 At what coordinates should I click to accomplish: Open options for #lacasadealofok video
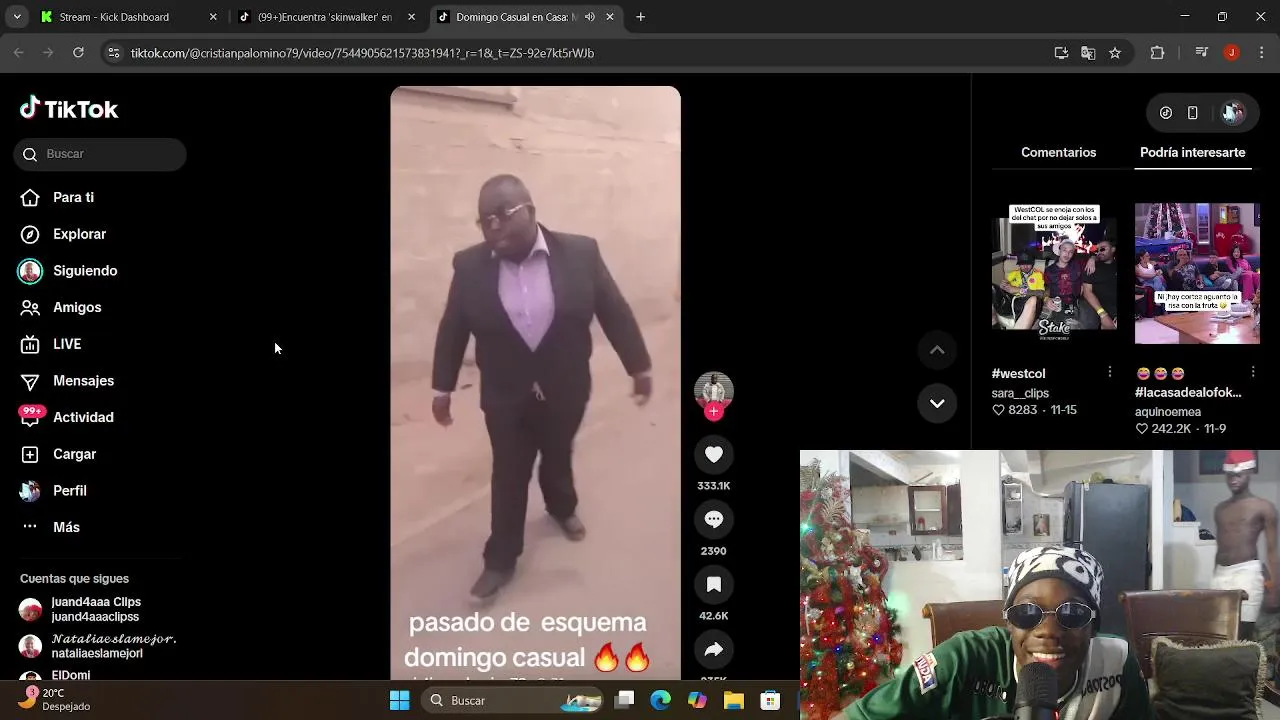click(1252, 372)
